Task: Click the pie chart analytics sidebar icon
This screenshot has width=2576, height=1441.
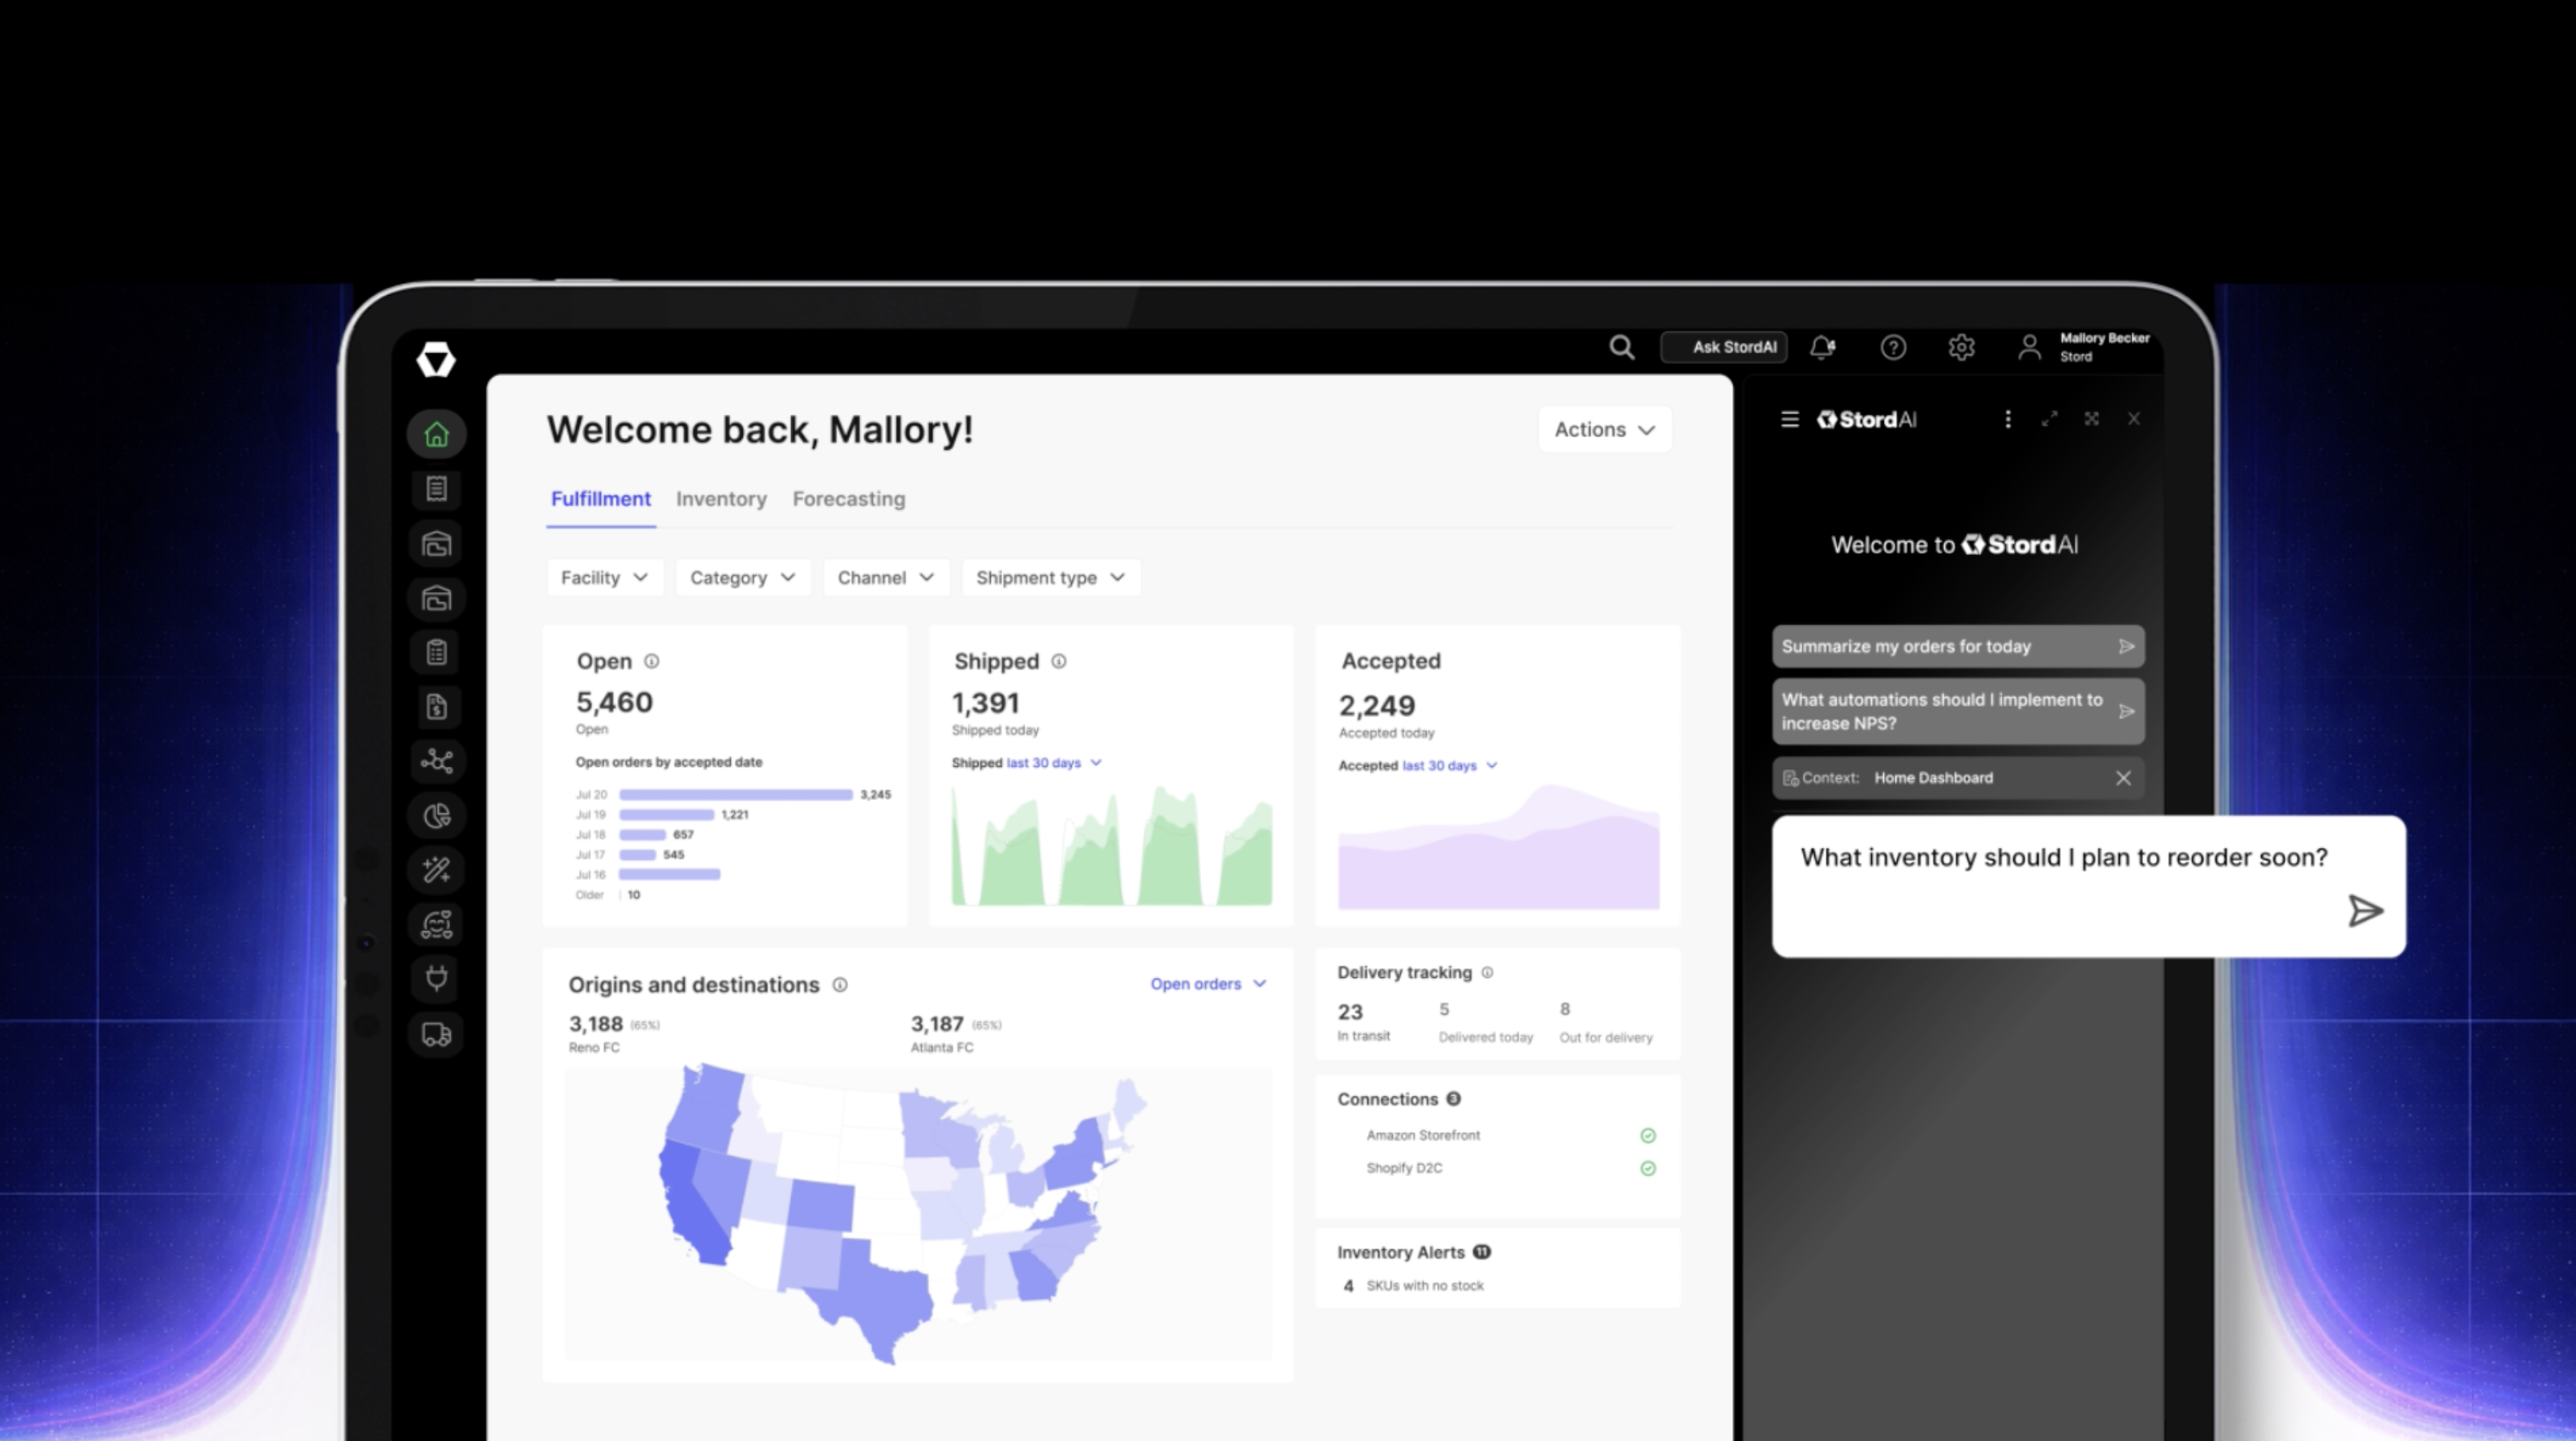Action: 436,816
